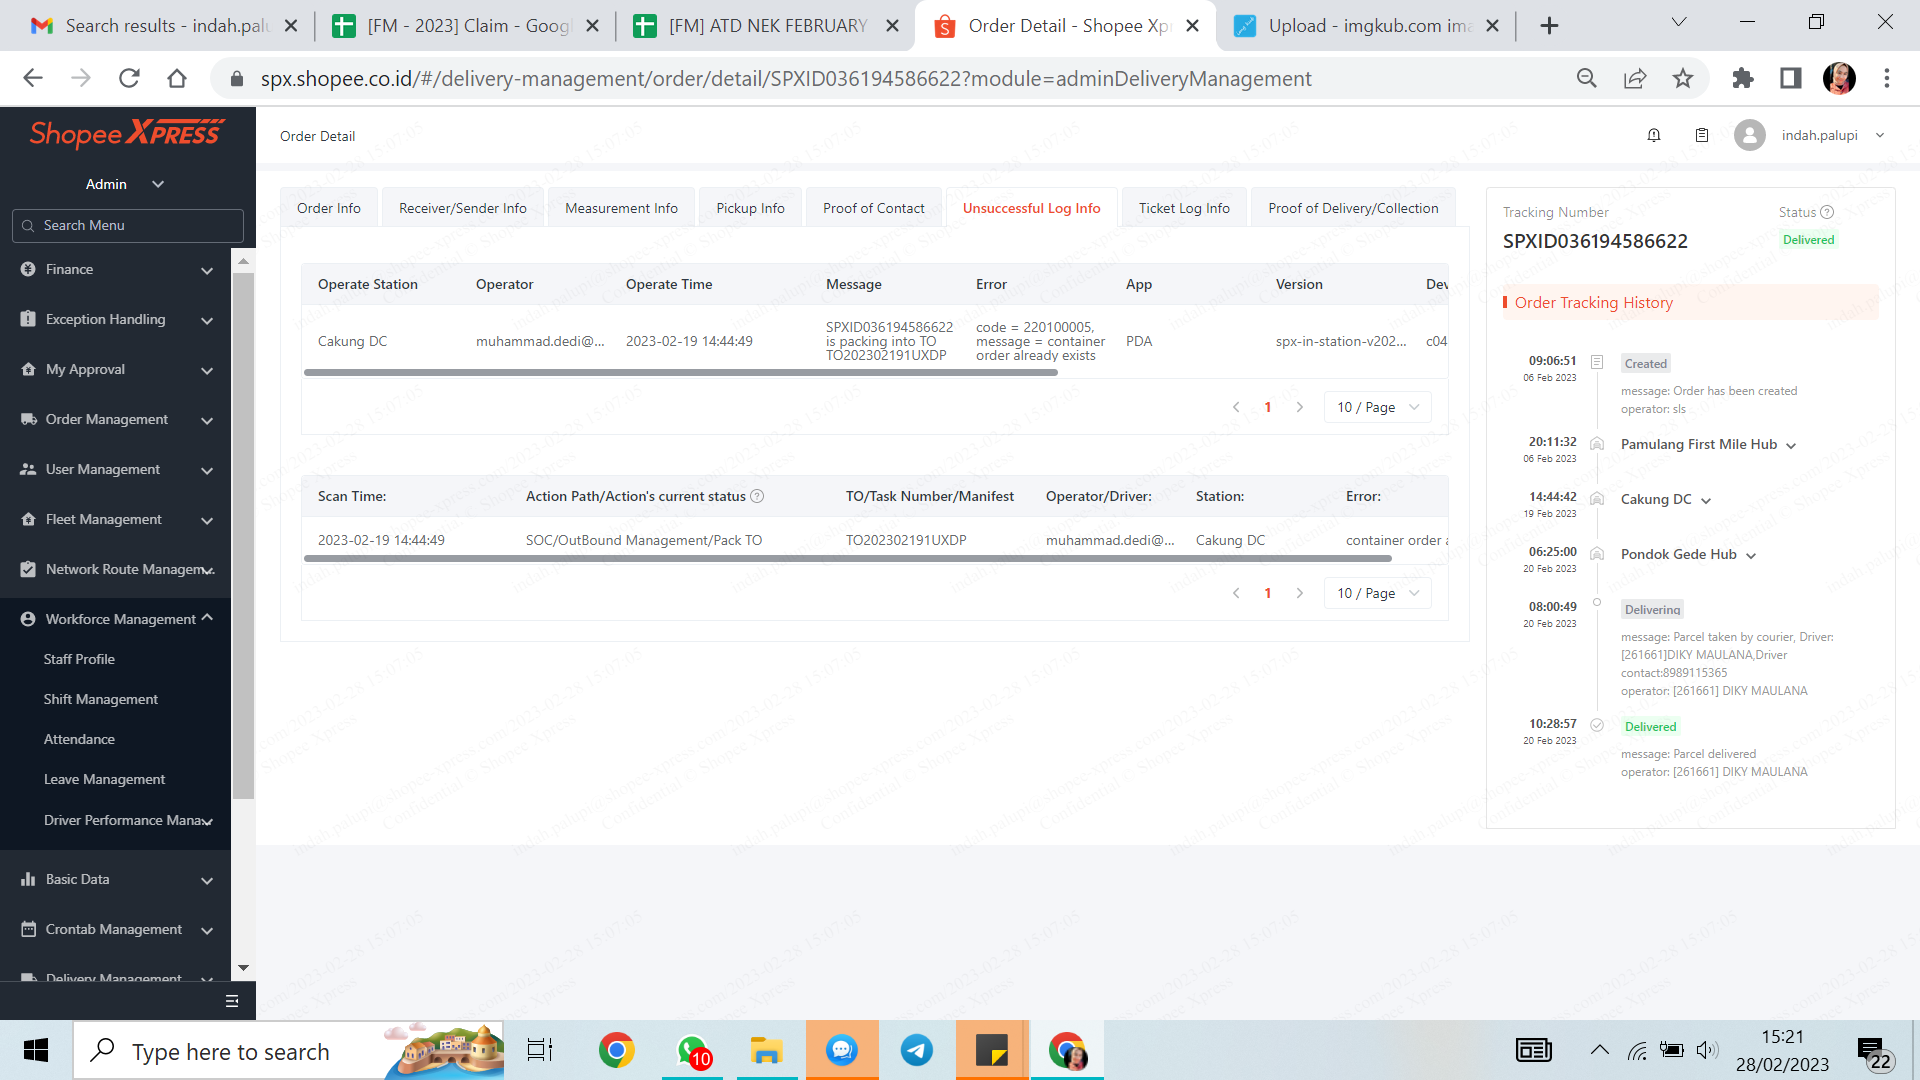1920x1080 pixels.
Task: Collapse the Workforce Management menu
Action: pos(207,618)
